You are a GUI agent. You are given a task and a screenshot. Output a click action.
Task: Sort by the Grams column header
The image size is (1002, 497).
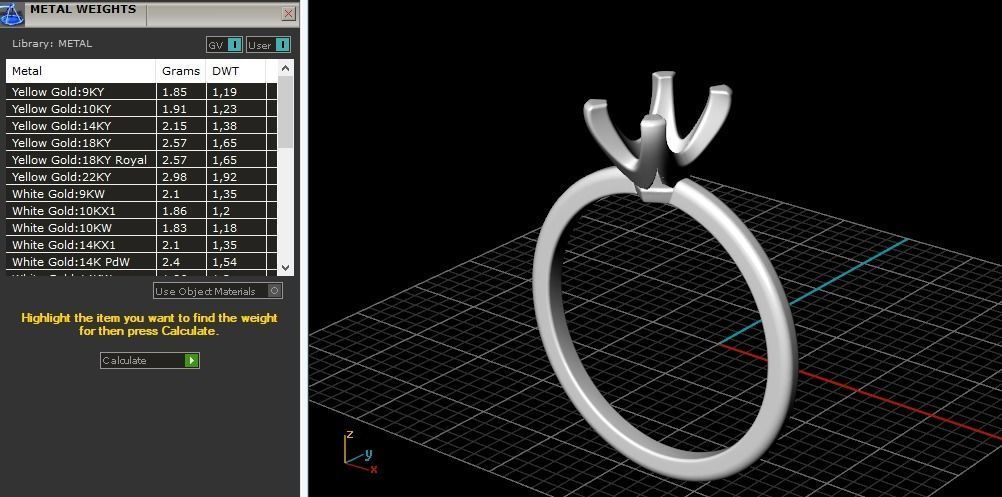point(181,71)
